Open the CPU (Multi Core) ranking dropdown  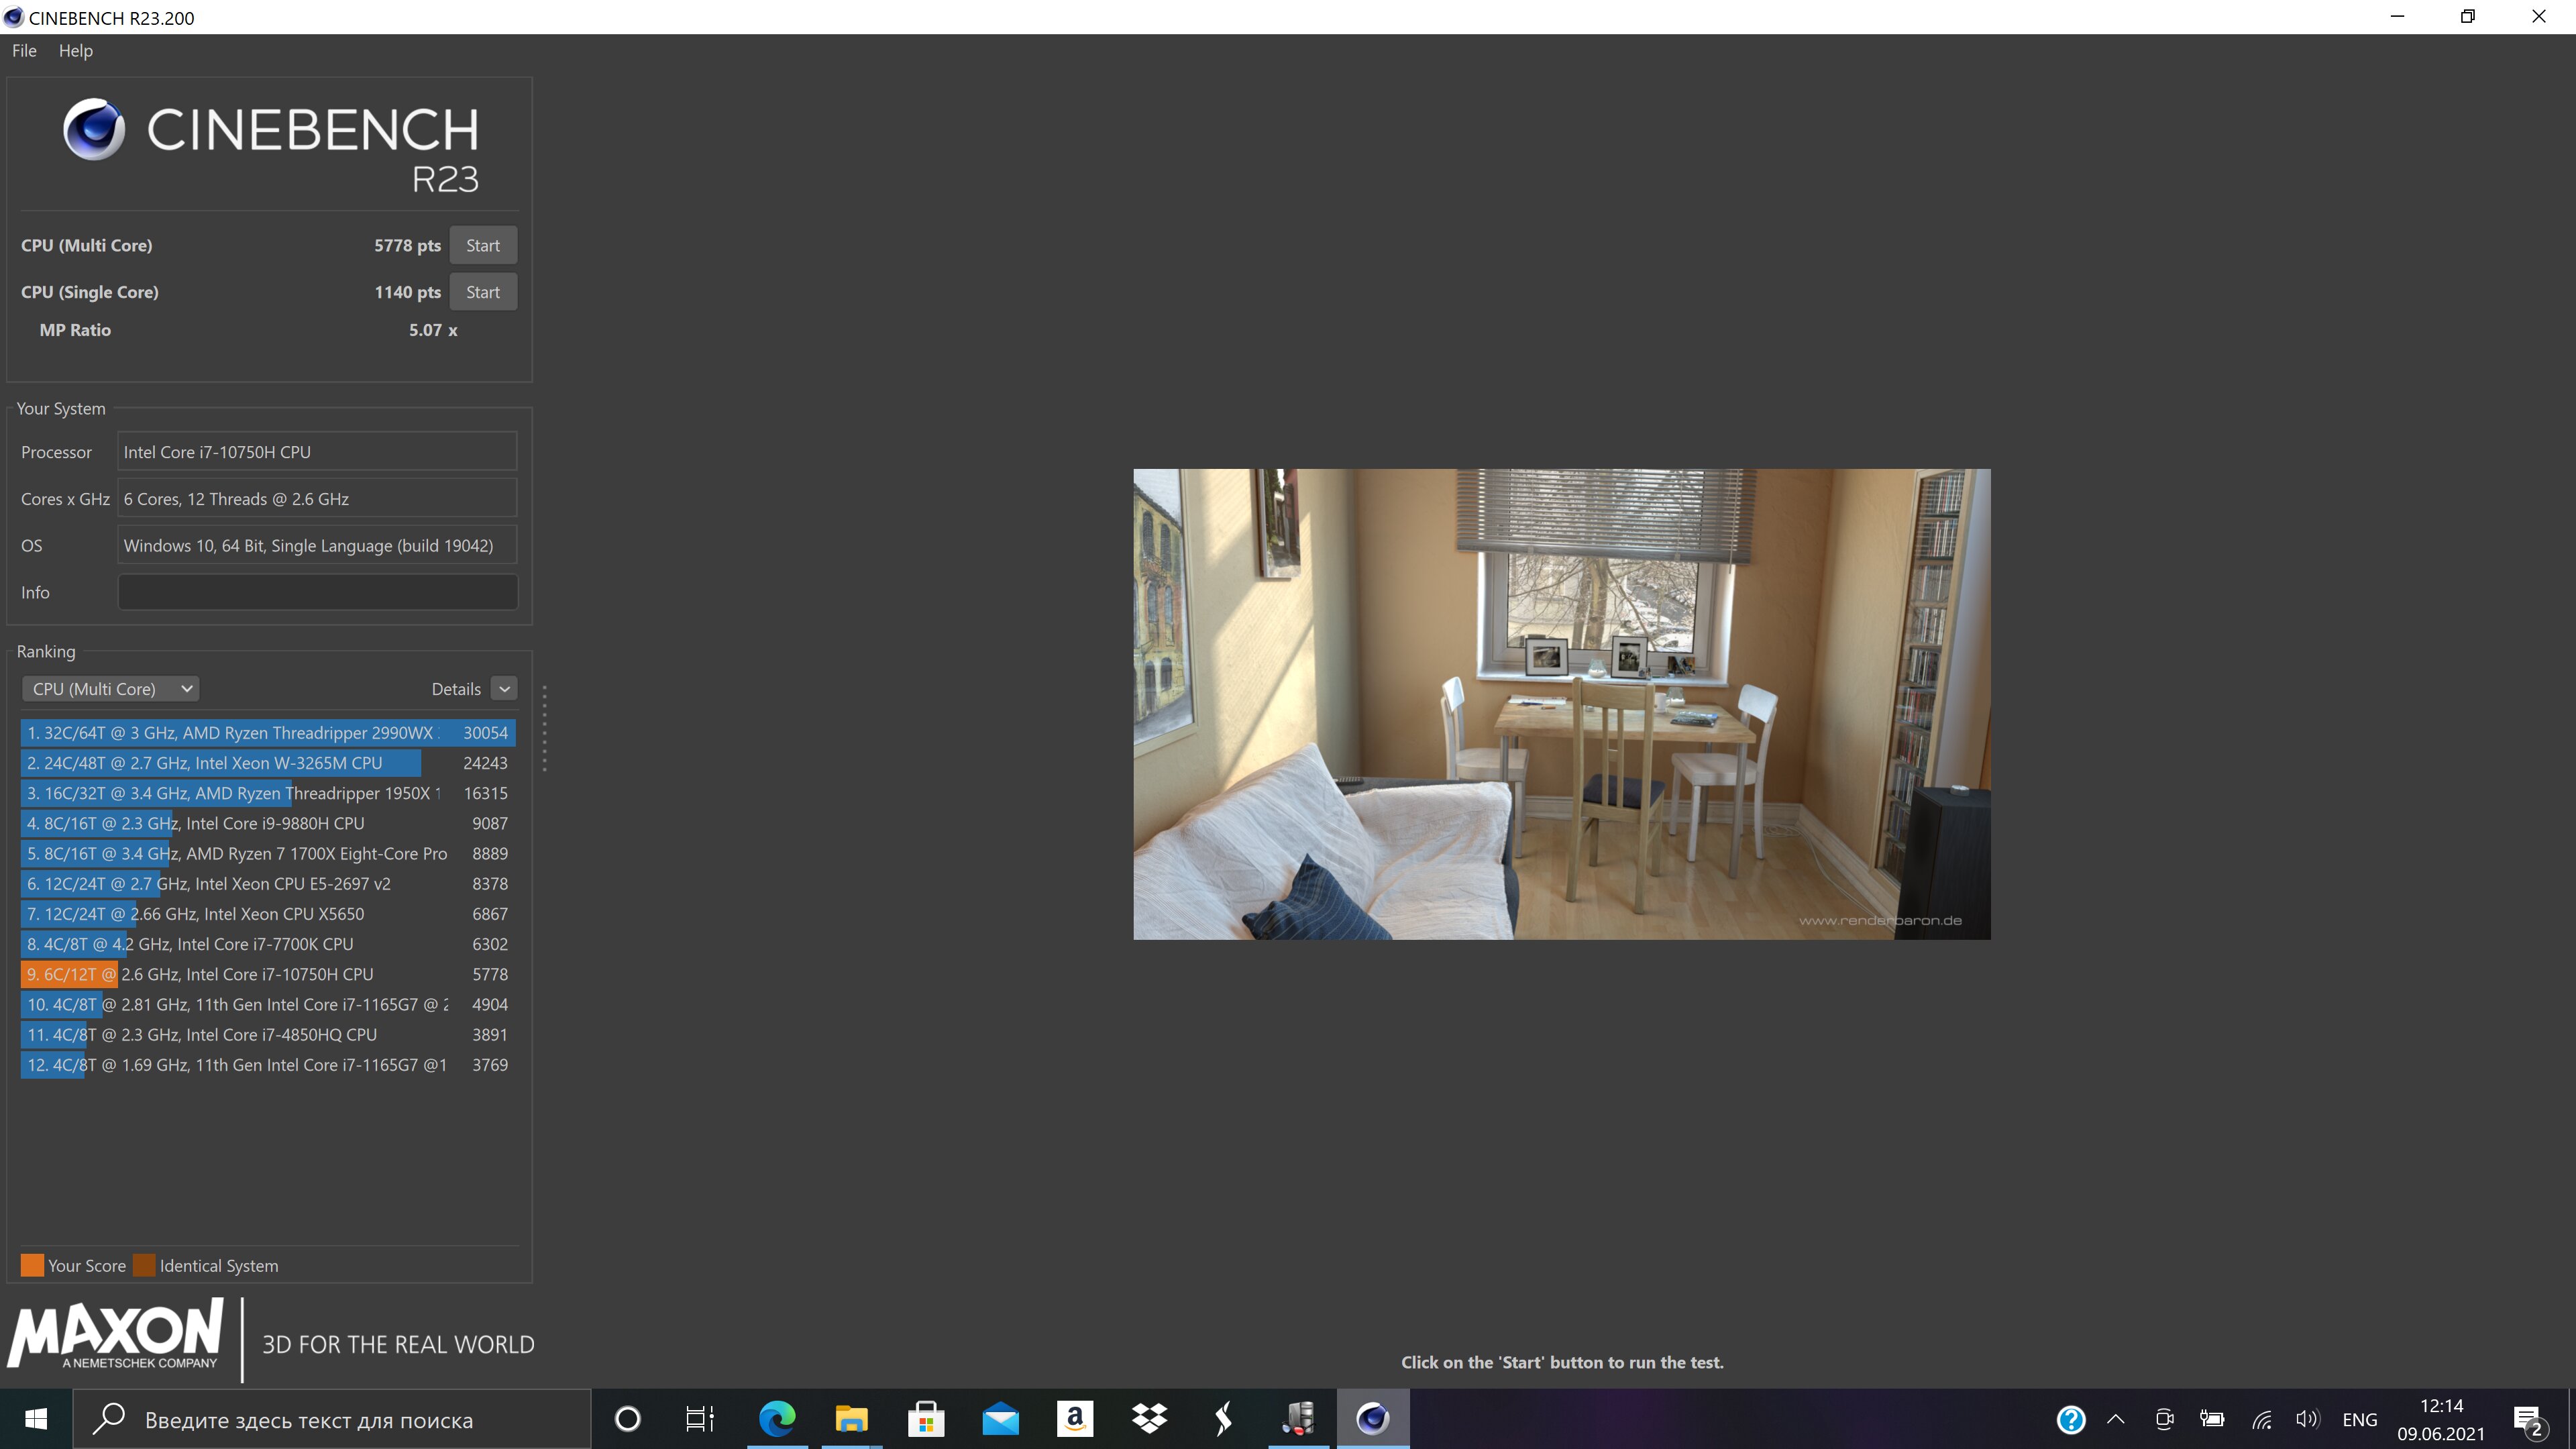111,689
